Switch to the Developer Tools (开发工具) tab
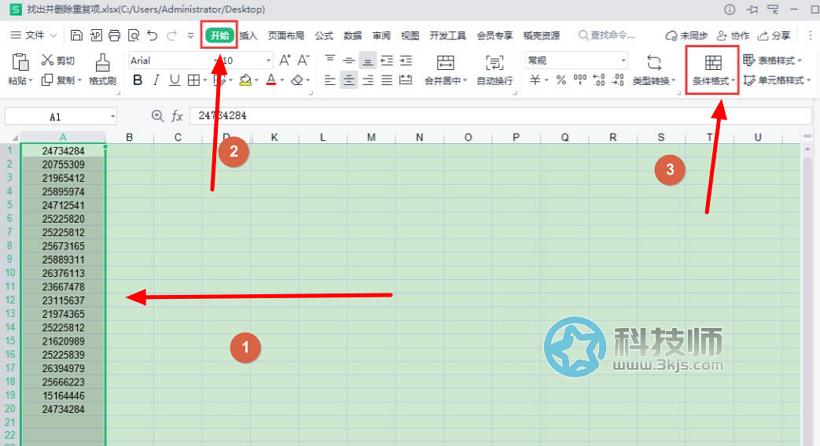This screenshot has width=820, height=446. coord(448,36)
